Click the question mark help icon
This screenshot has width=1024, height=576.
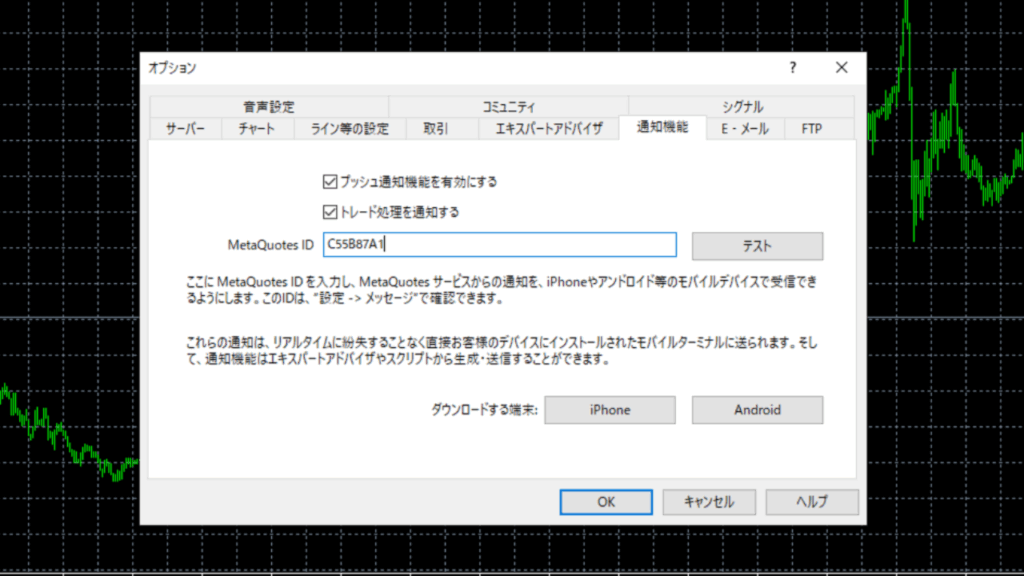[x=793, y=68]
